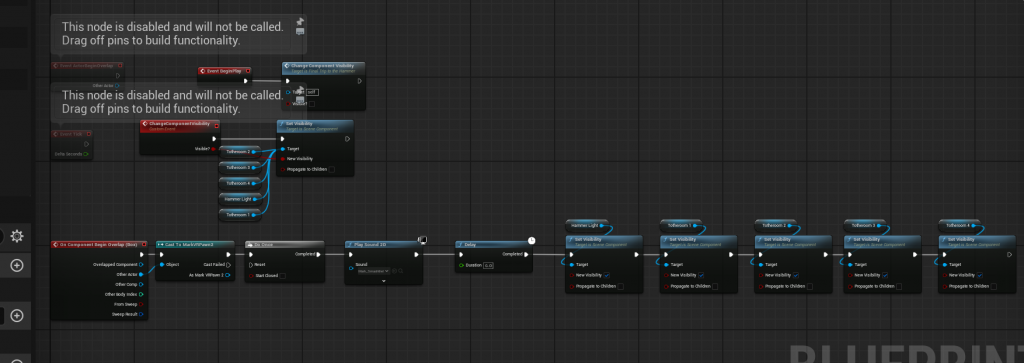Toggle Start Closed checkbox on Do Once node
Image resolution: width=1024 pixels, height=363 pixels.
pyautogui.click(x=282, y=276)
